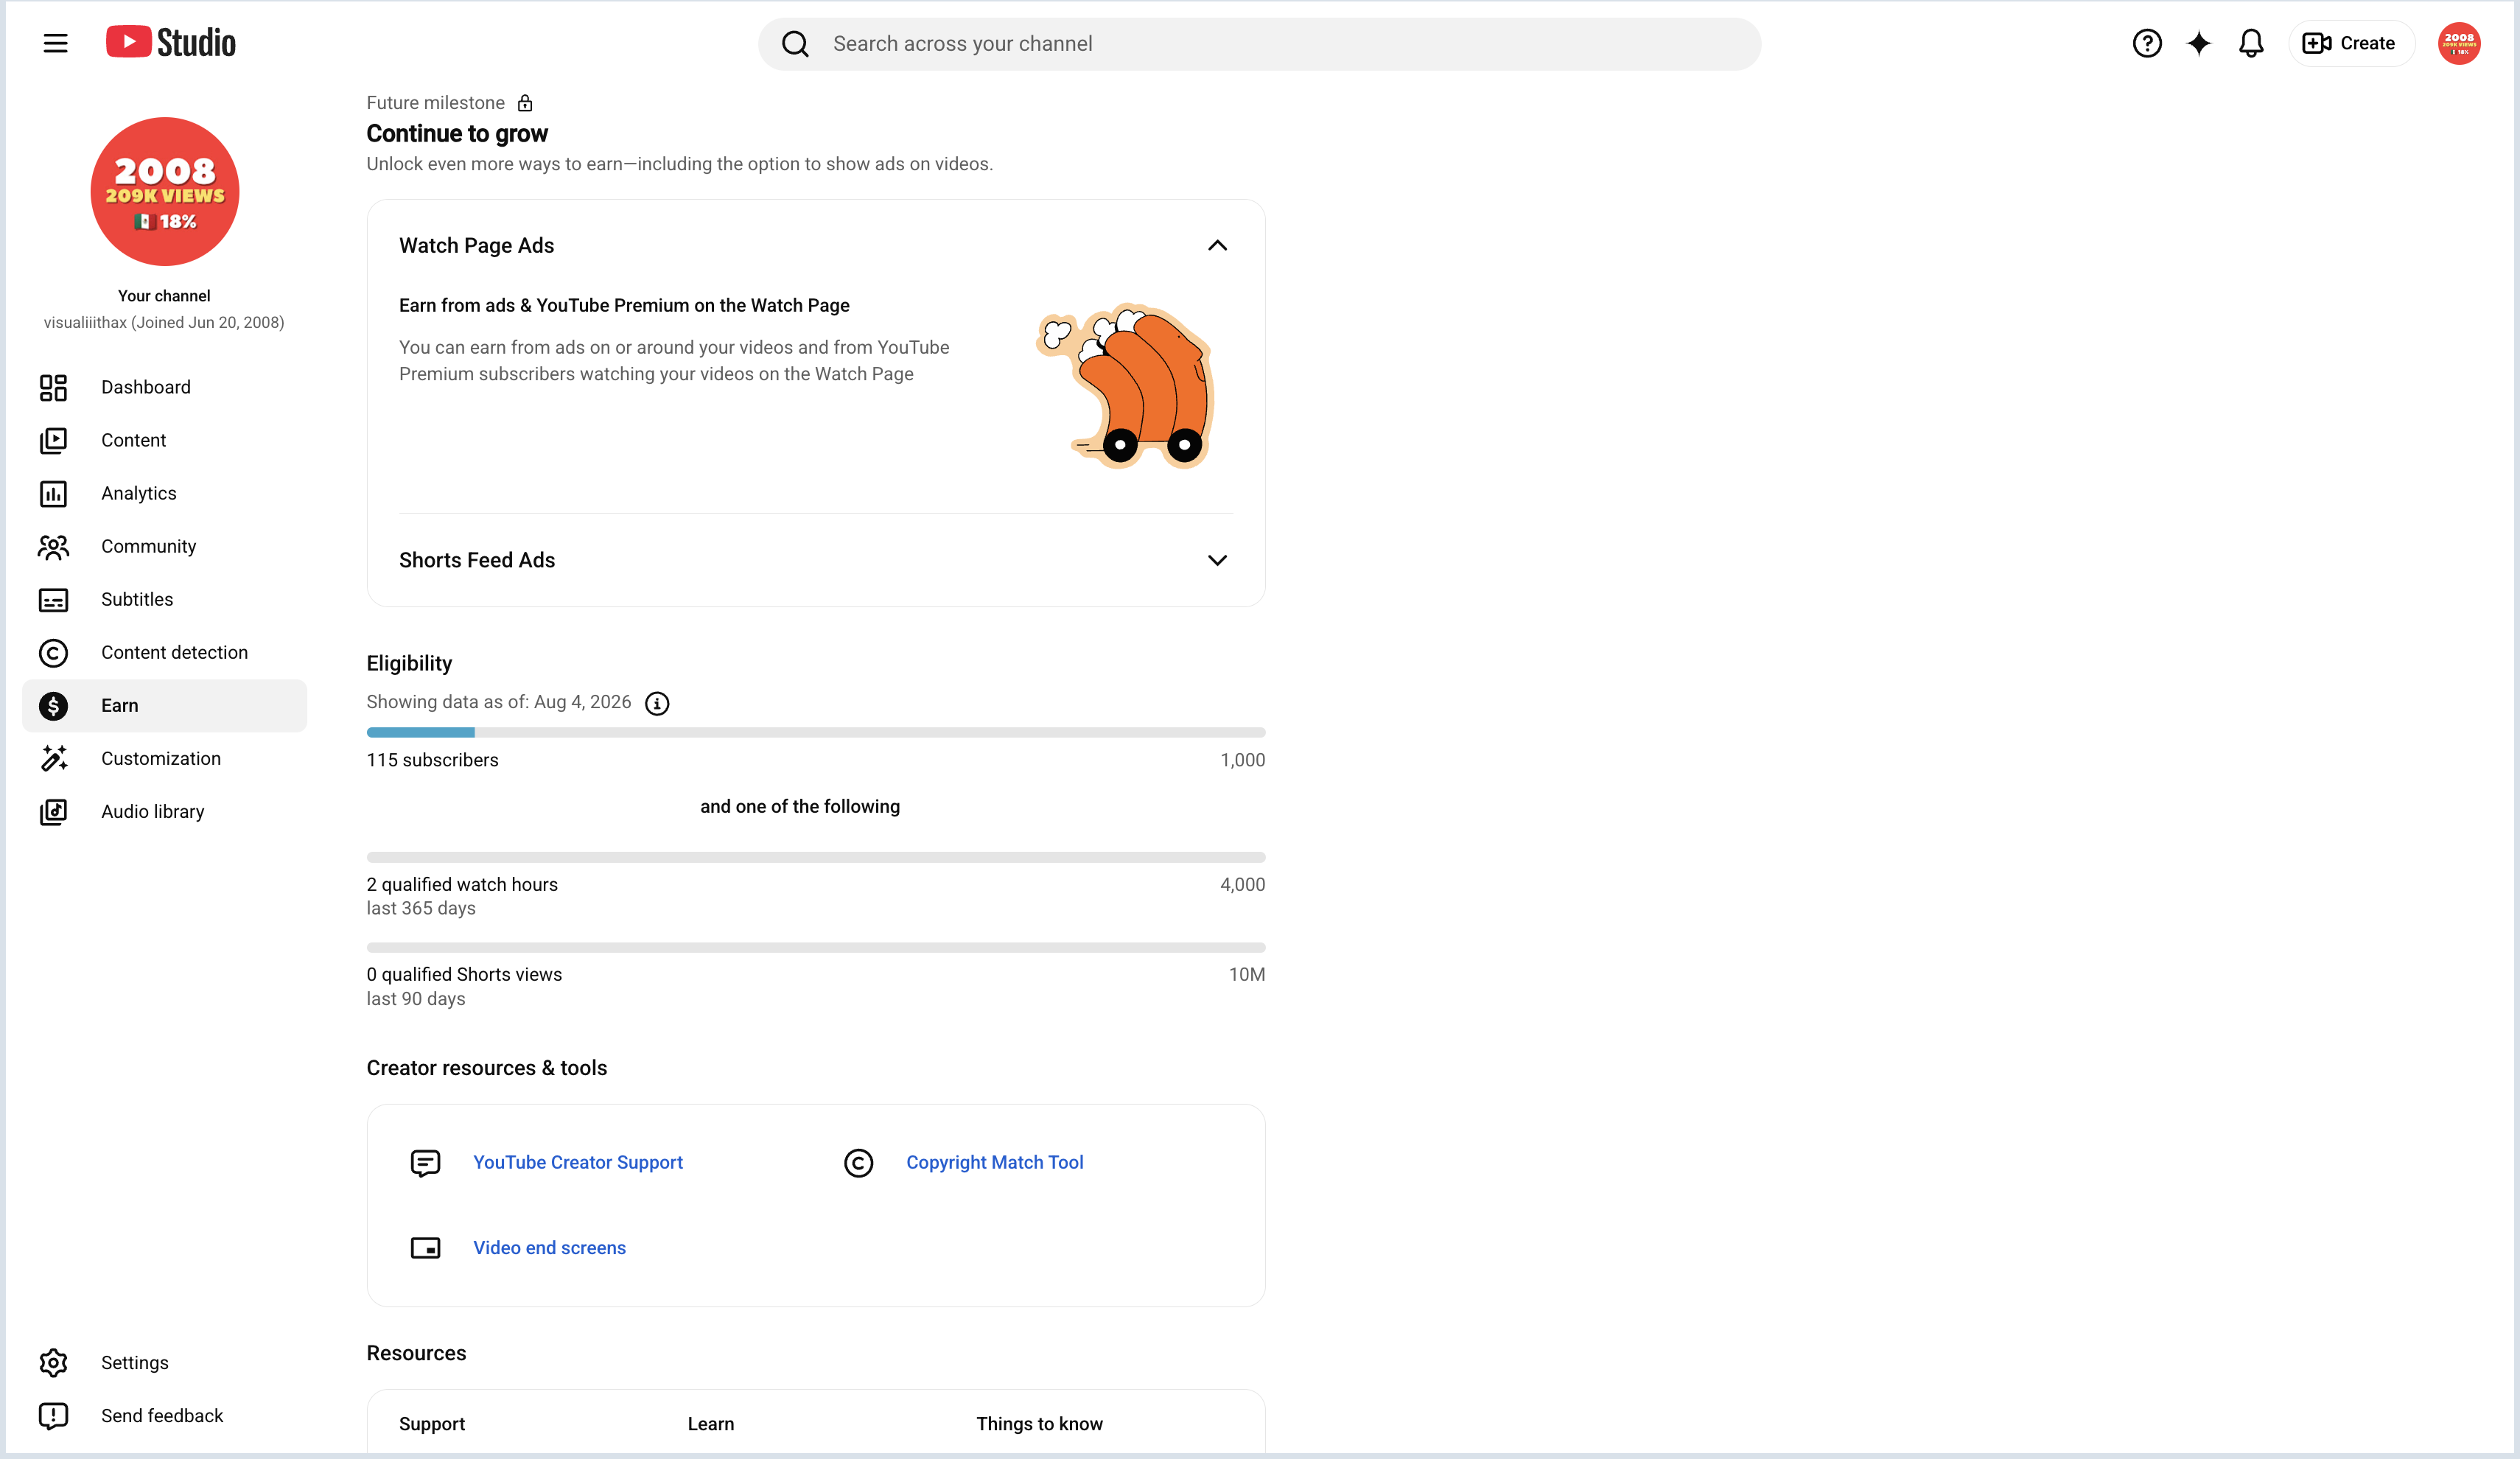Screen dimensions: 2520x1459
Task: Click the Learn column heading
Action: pos(711,1423)
